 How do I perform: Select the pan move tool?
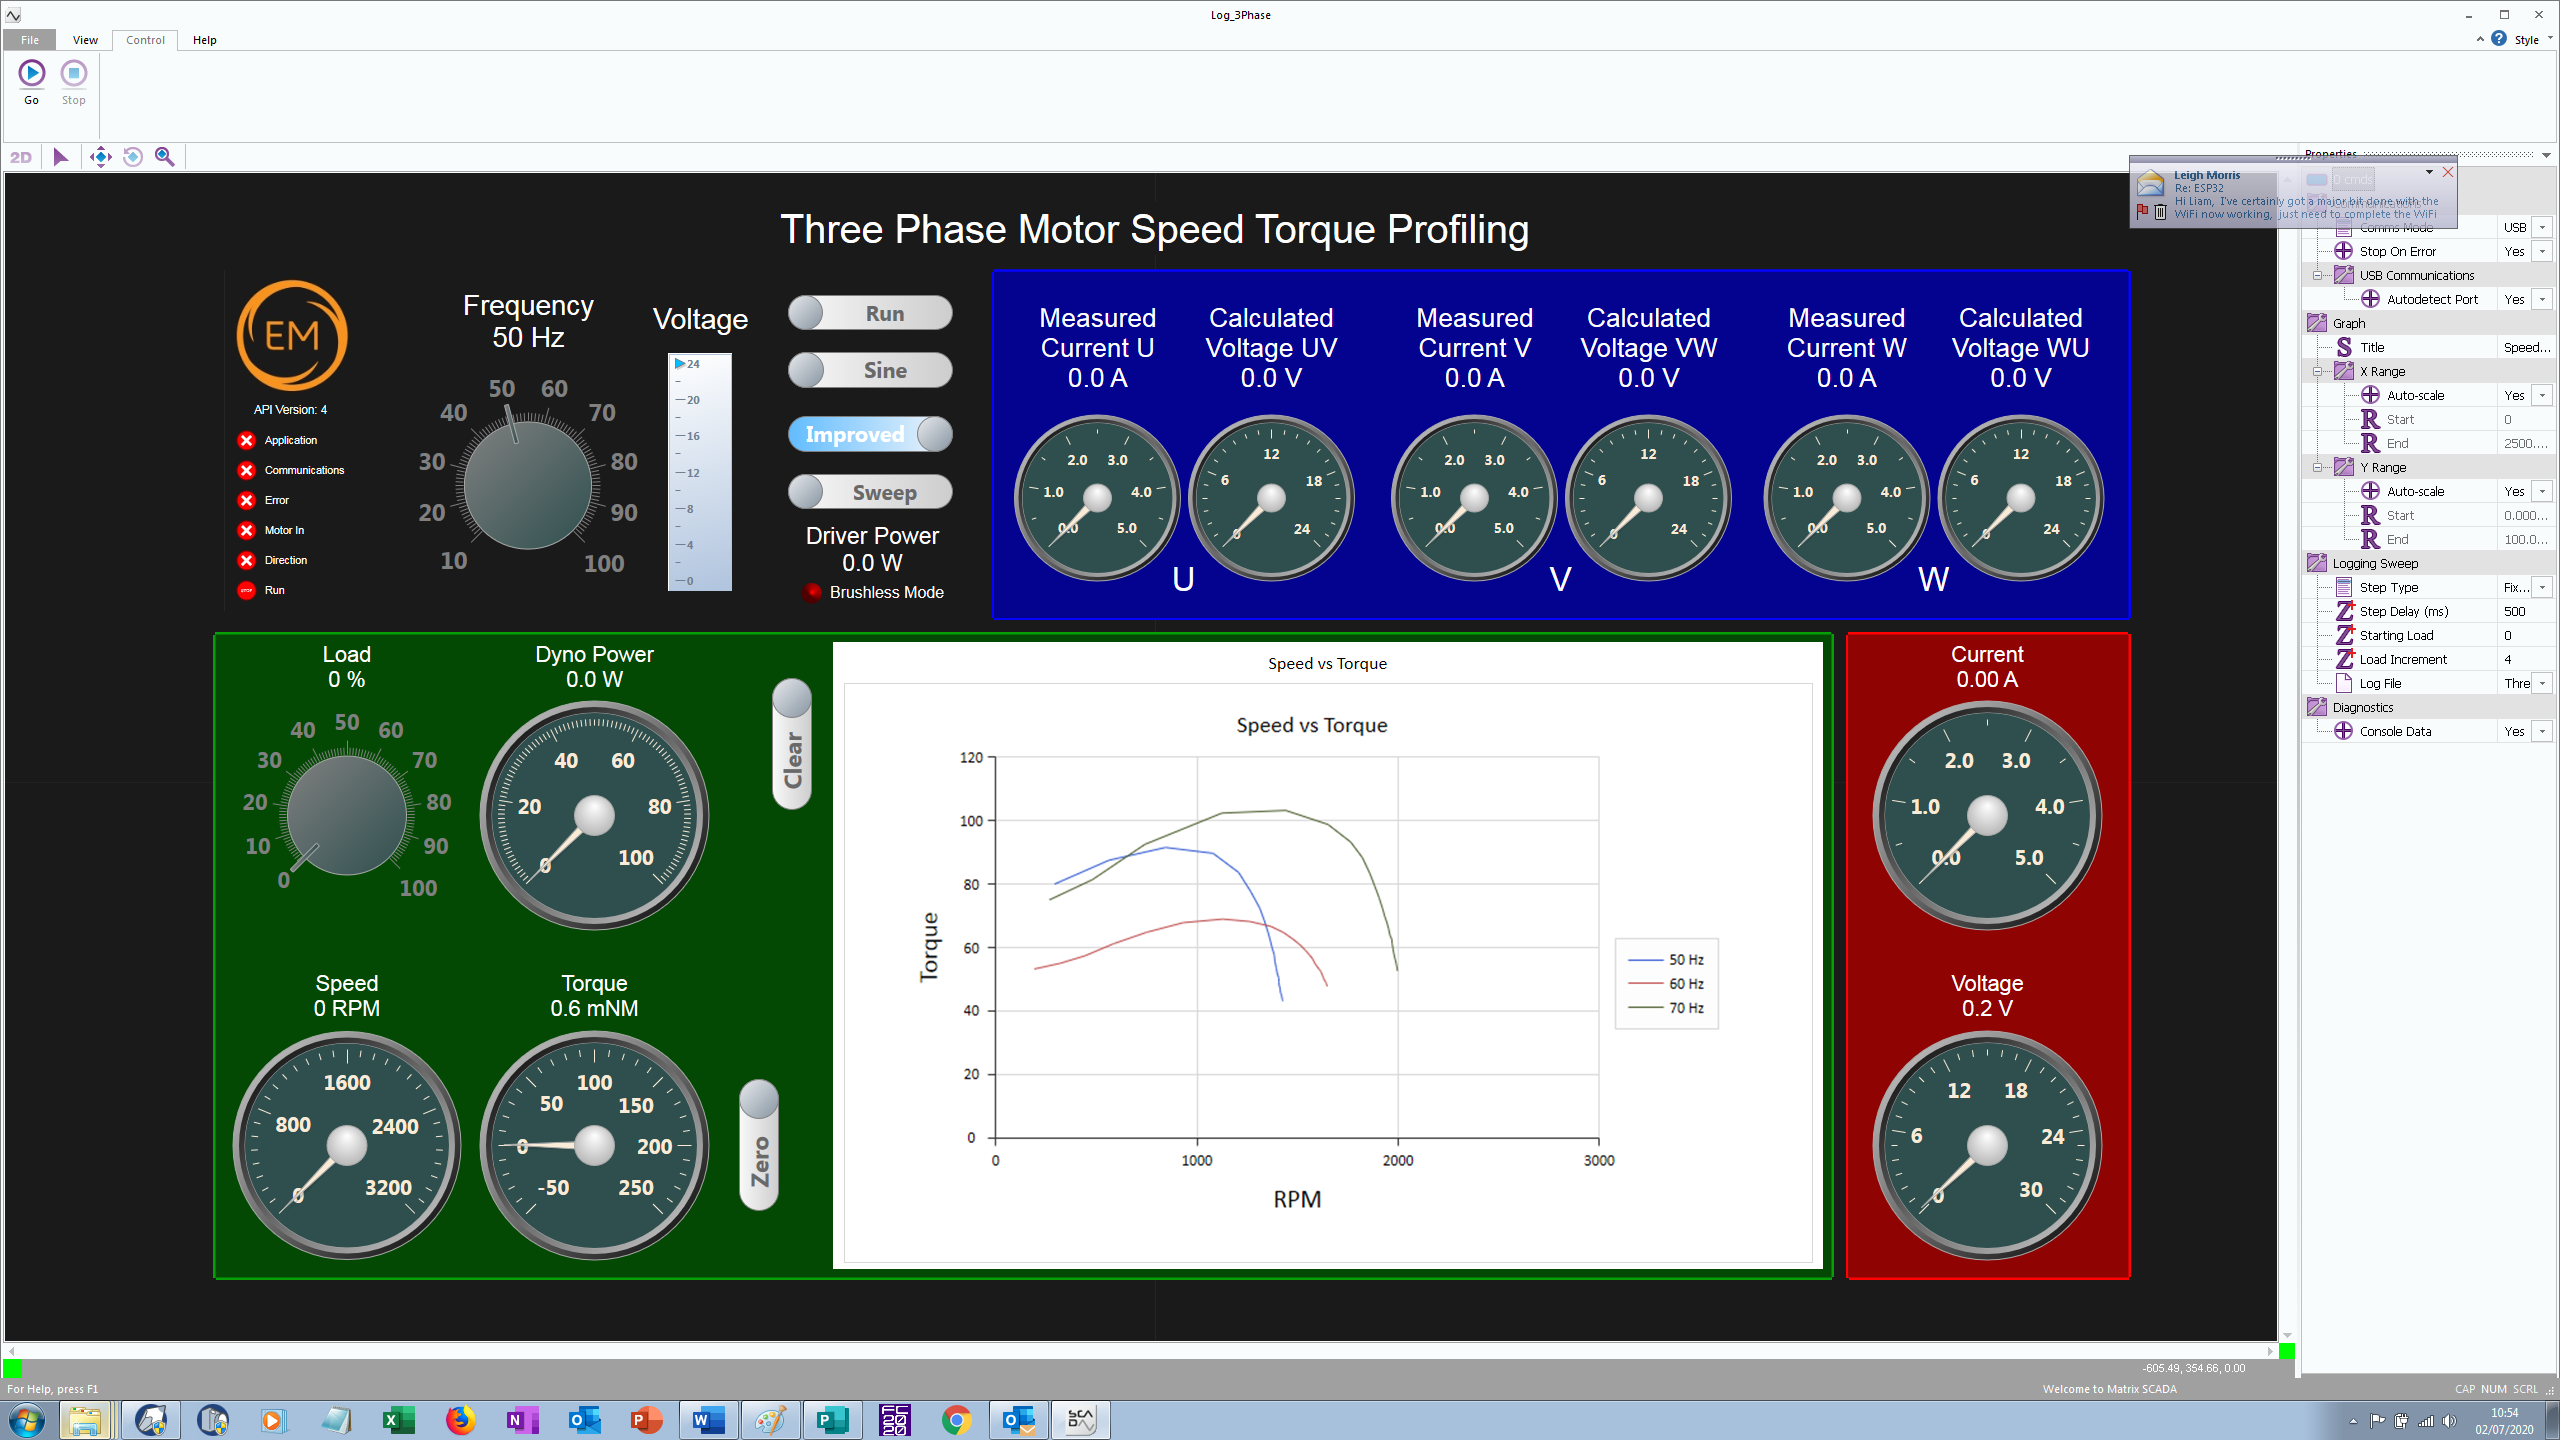(x=100, y=157)
